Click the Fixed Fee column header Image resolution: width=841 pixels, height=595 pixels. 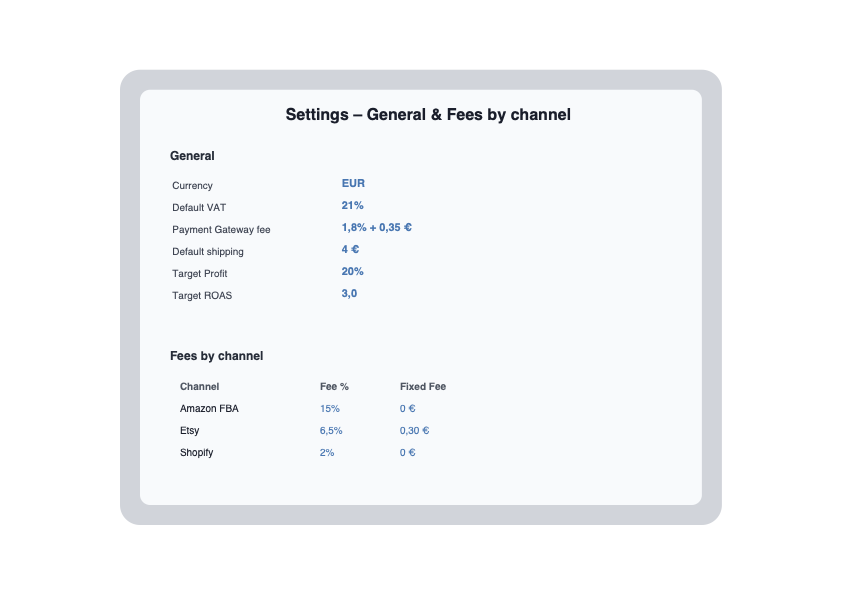coord(423,387)
